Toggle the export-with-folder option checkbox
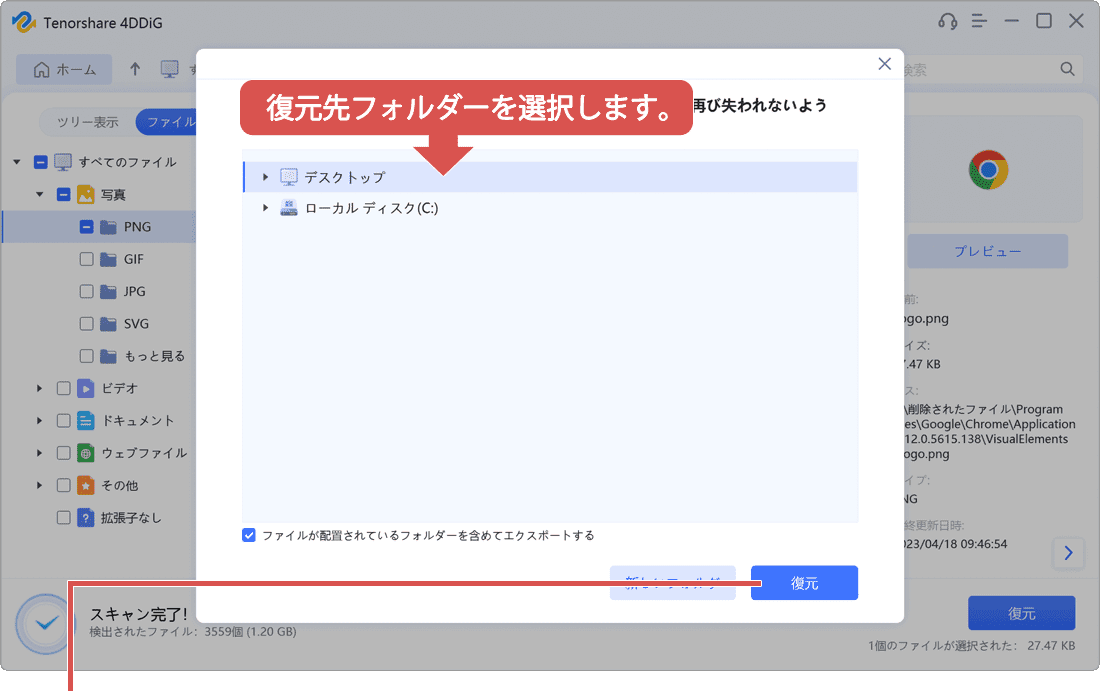 (249, 535)
